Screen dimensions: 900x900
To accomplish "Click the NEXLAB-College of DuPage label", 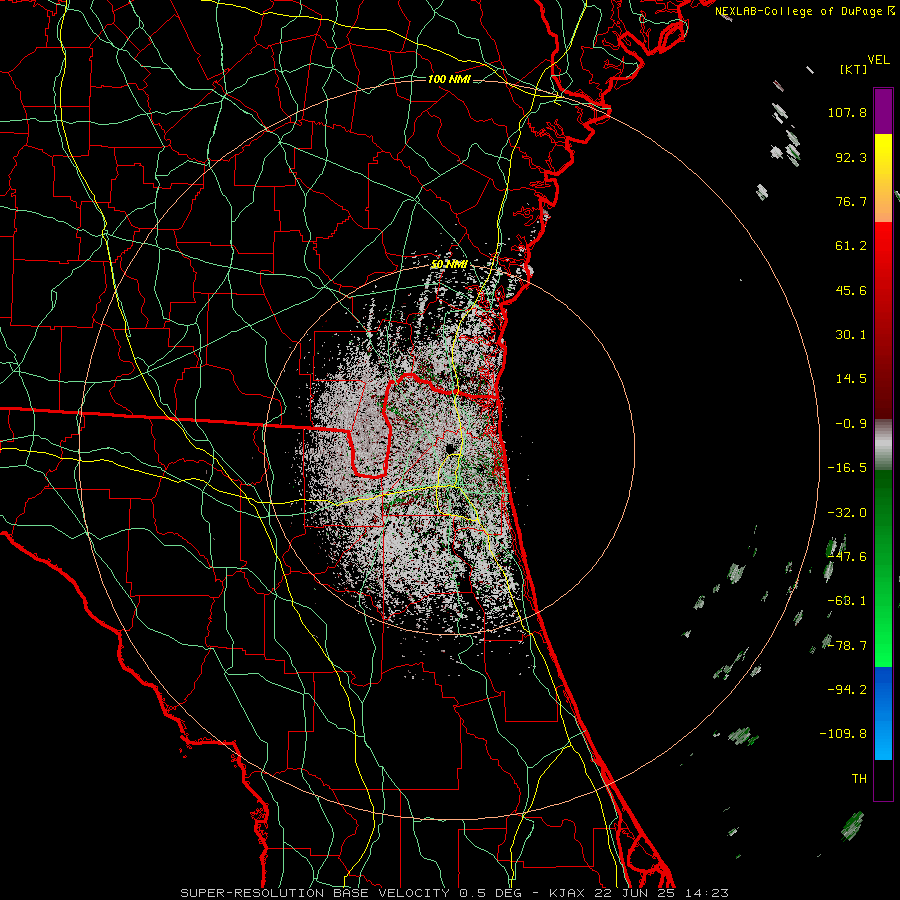I will tap(804, 11).
